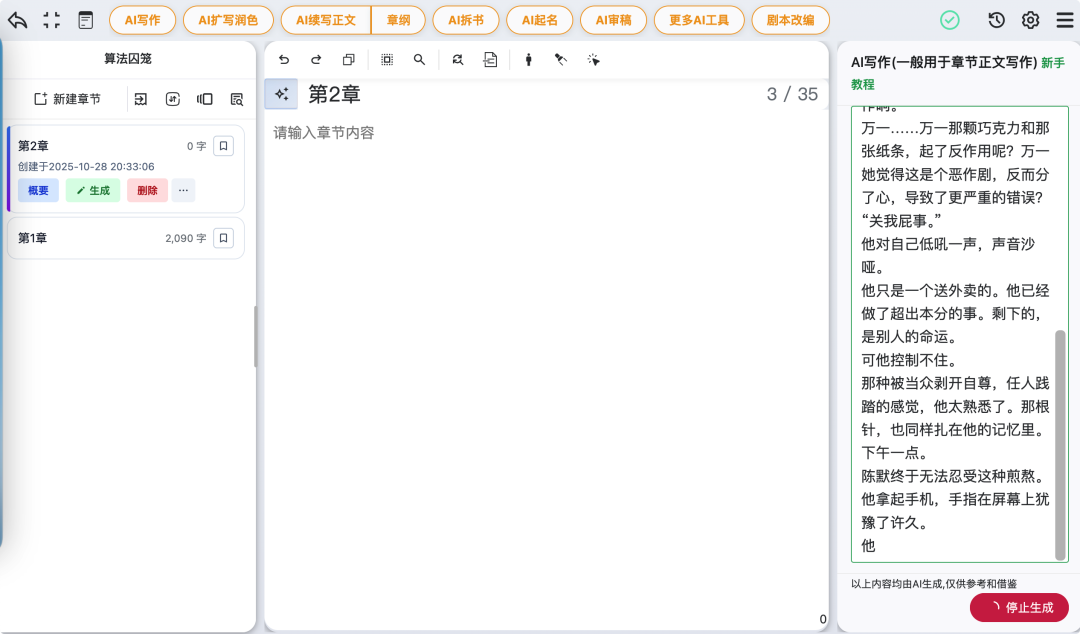The width and height of the screenshot is (1080, 634).
Task: Open the AI拆书 tool
Action: 466,19
